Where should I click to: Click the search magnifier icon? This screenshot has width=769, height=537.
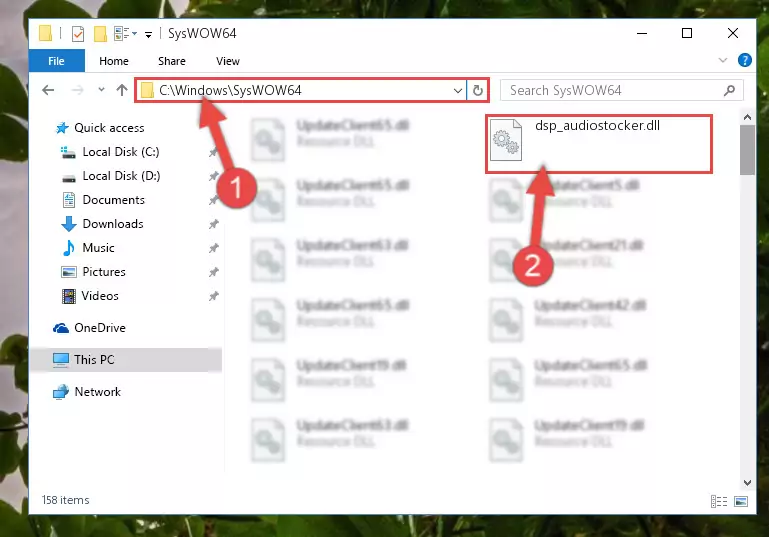pyautogui.click(x=730, y=90)
